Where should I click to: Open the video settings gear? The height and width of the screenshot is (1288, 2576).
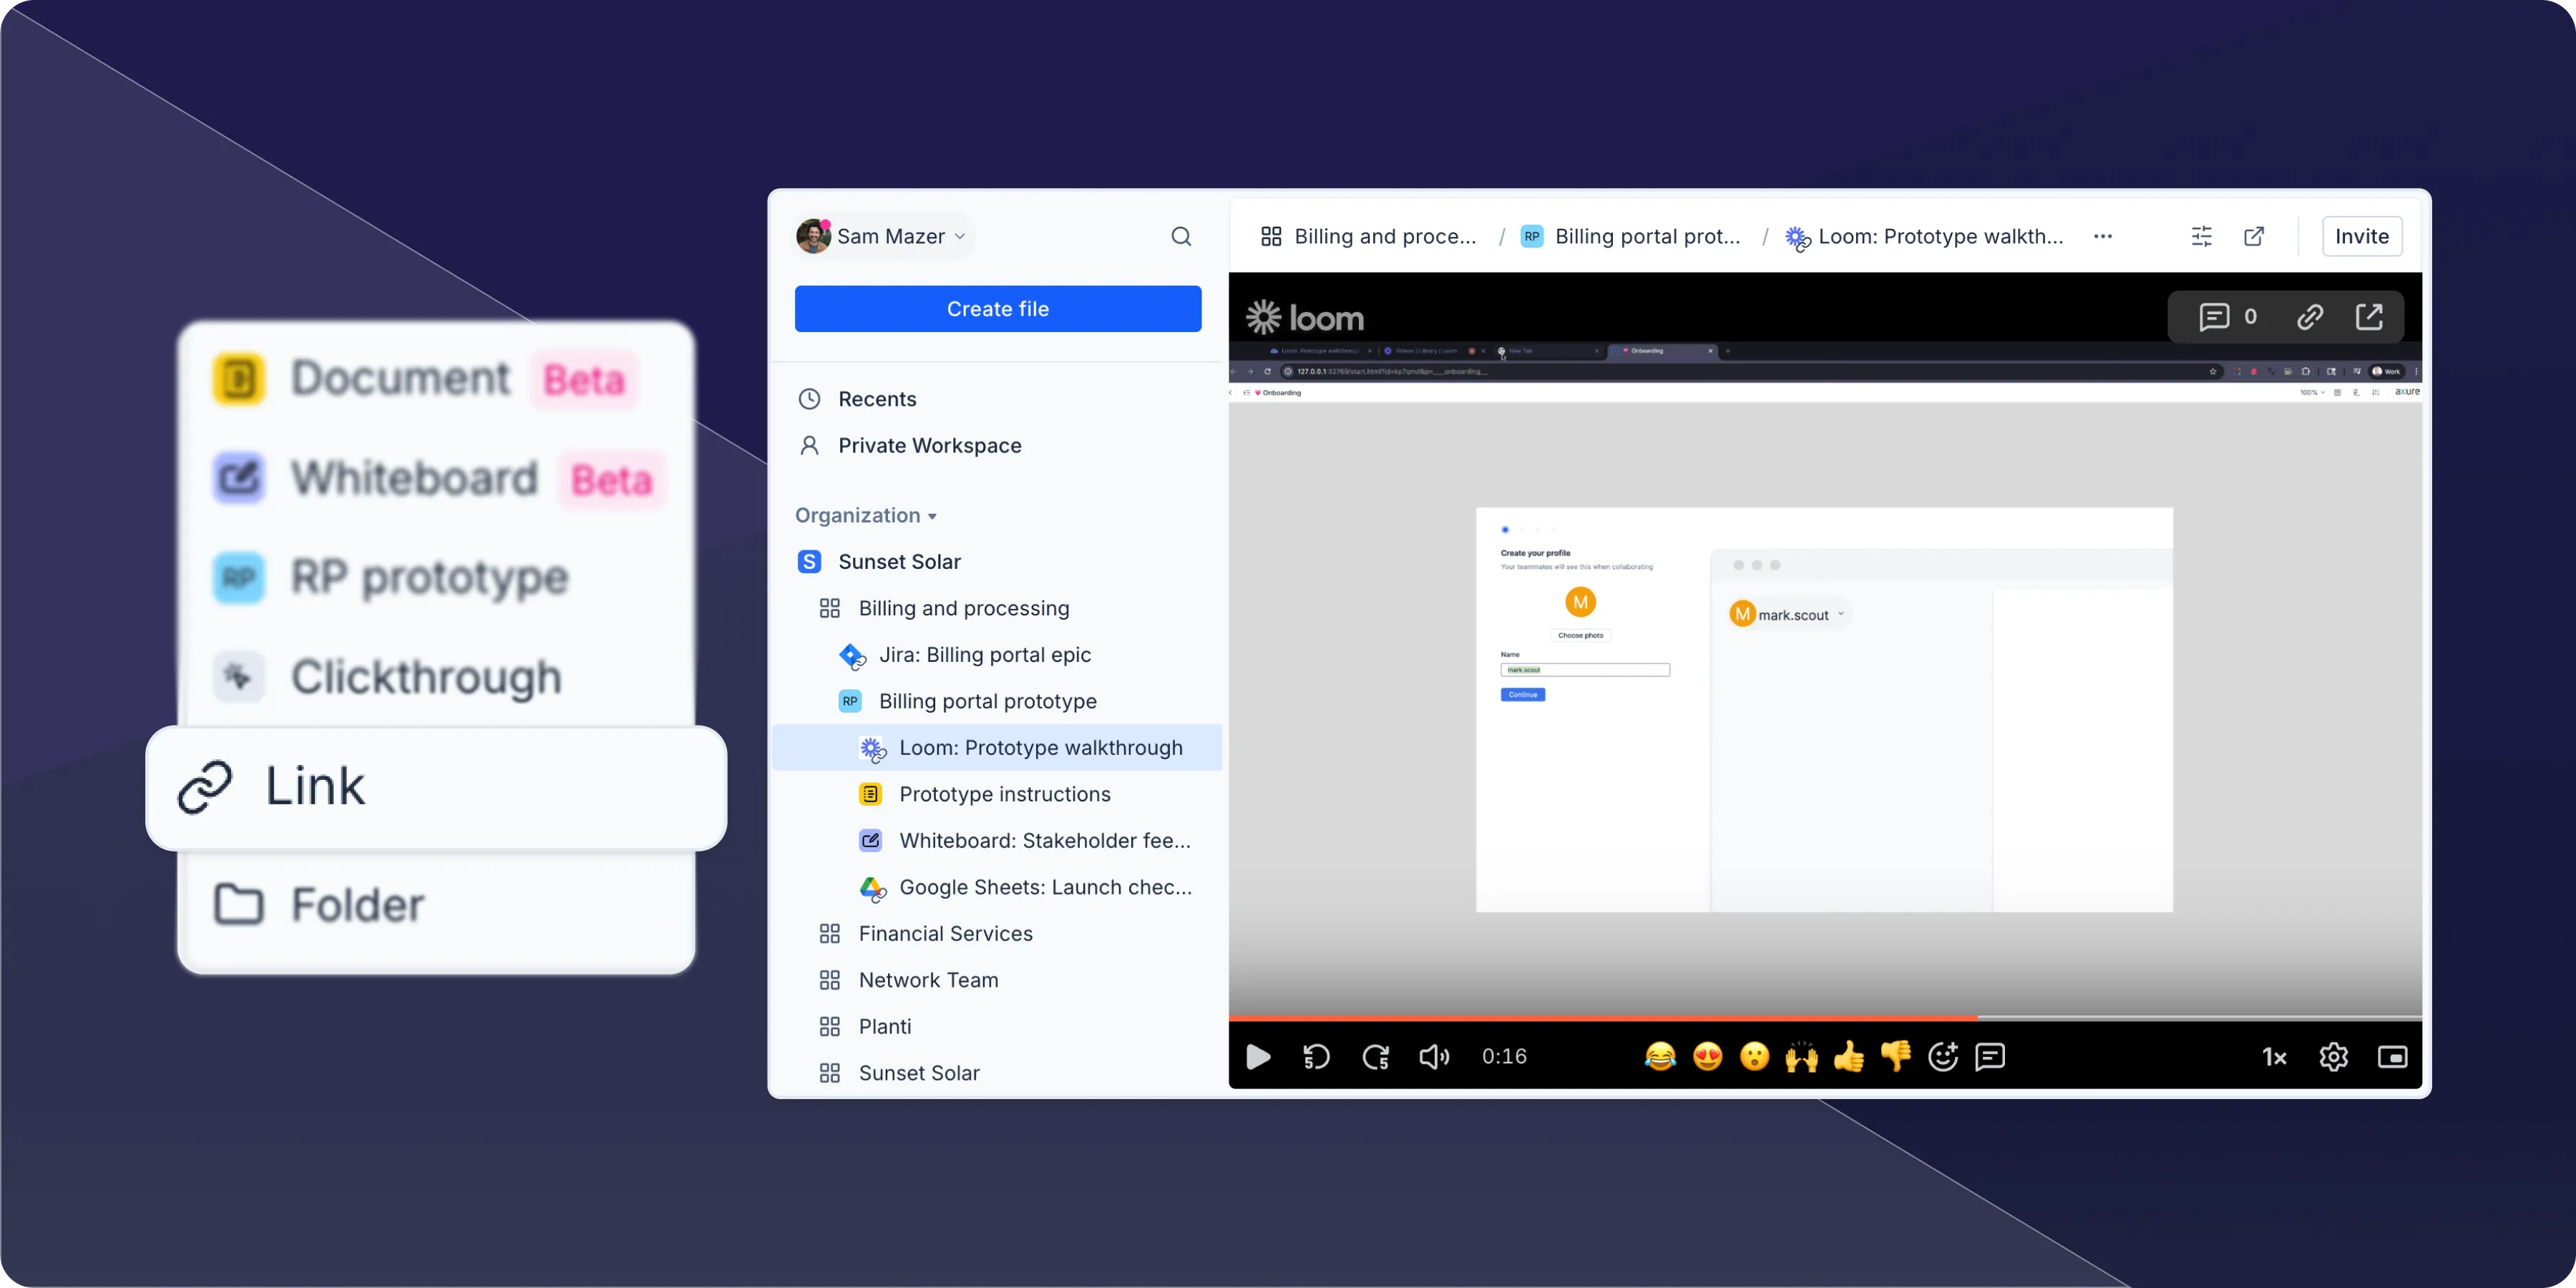[x=2333, y=1057]
